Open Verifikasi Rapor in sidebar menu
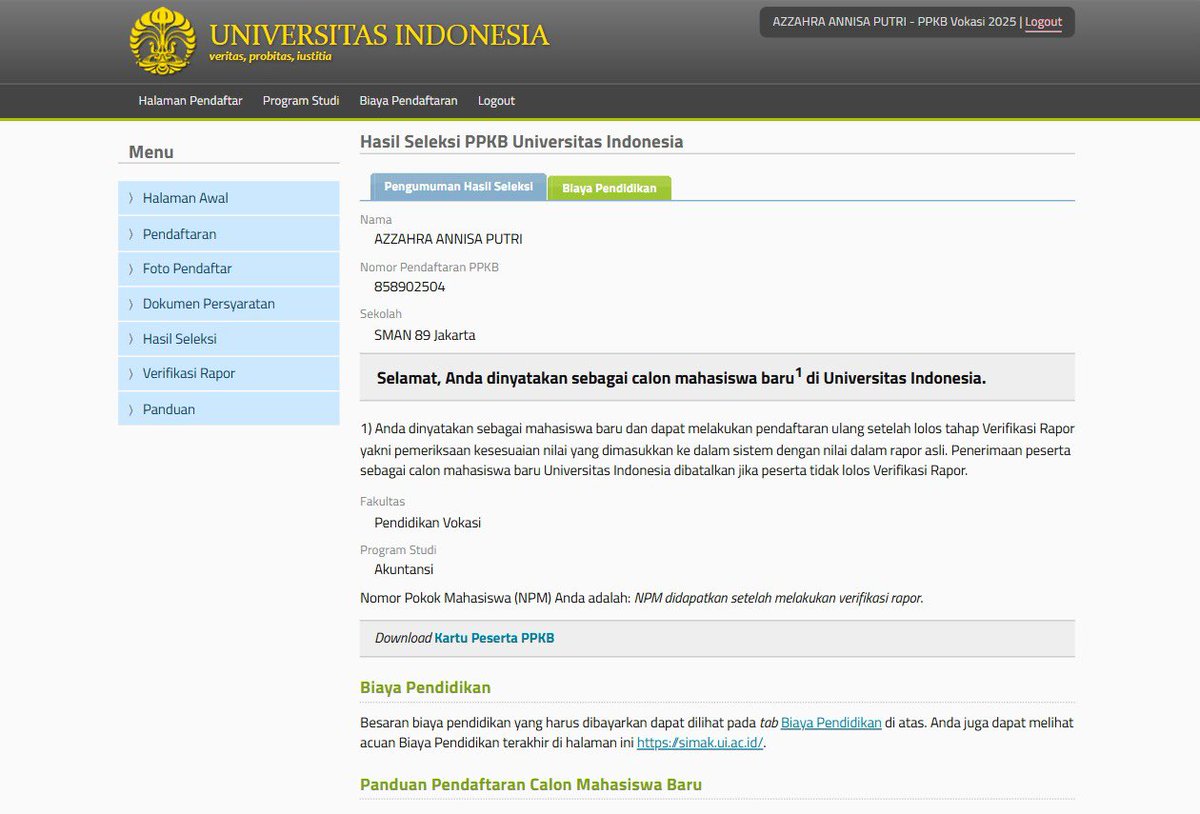Image resolution: width=1200 pixels, height=814 pixels. [x=229, y=374]
